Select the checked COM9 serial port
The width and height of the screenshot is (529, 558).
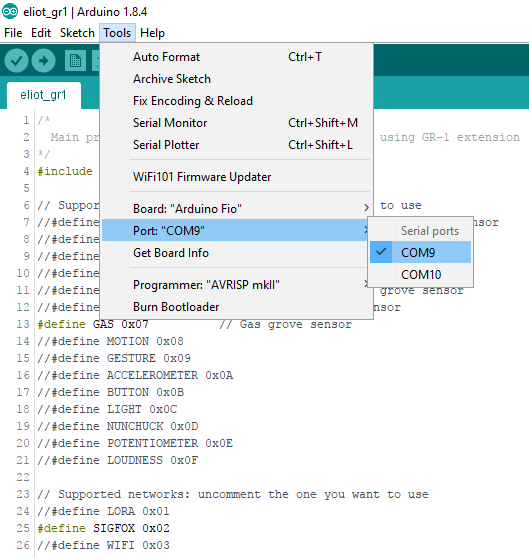point(420,252)
